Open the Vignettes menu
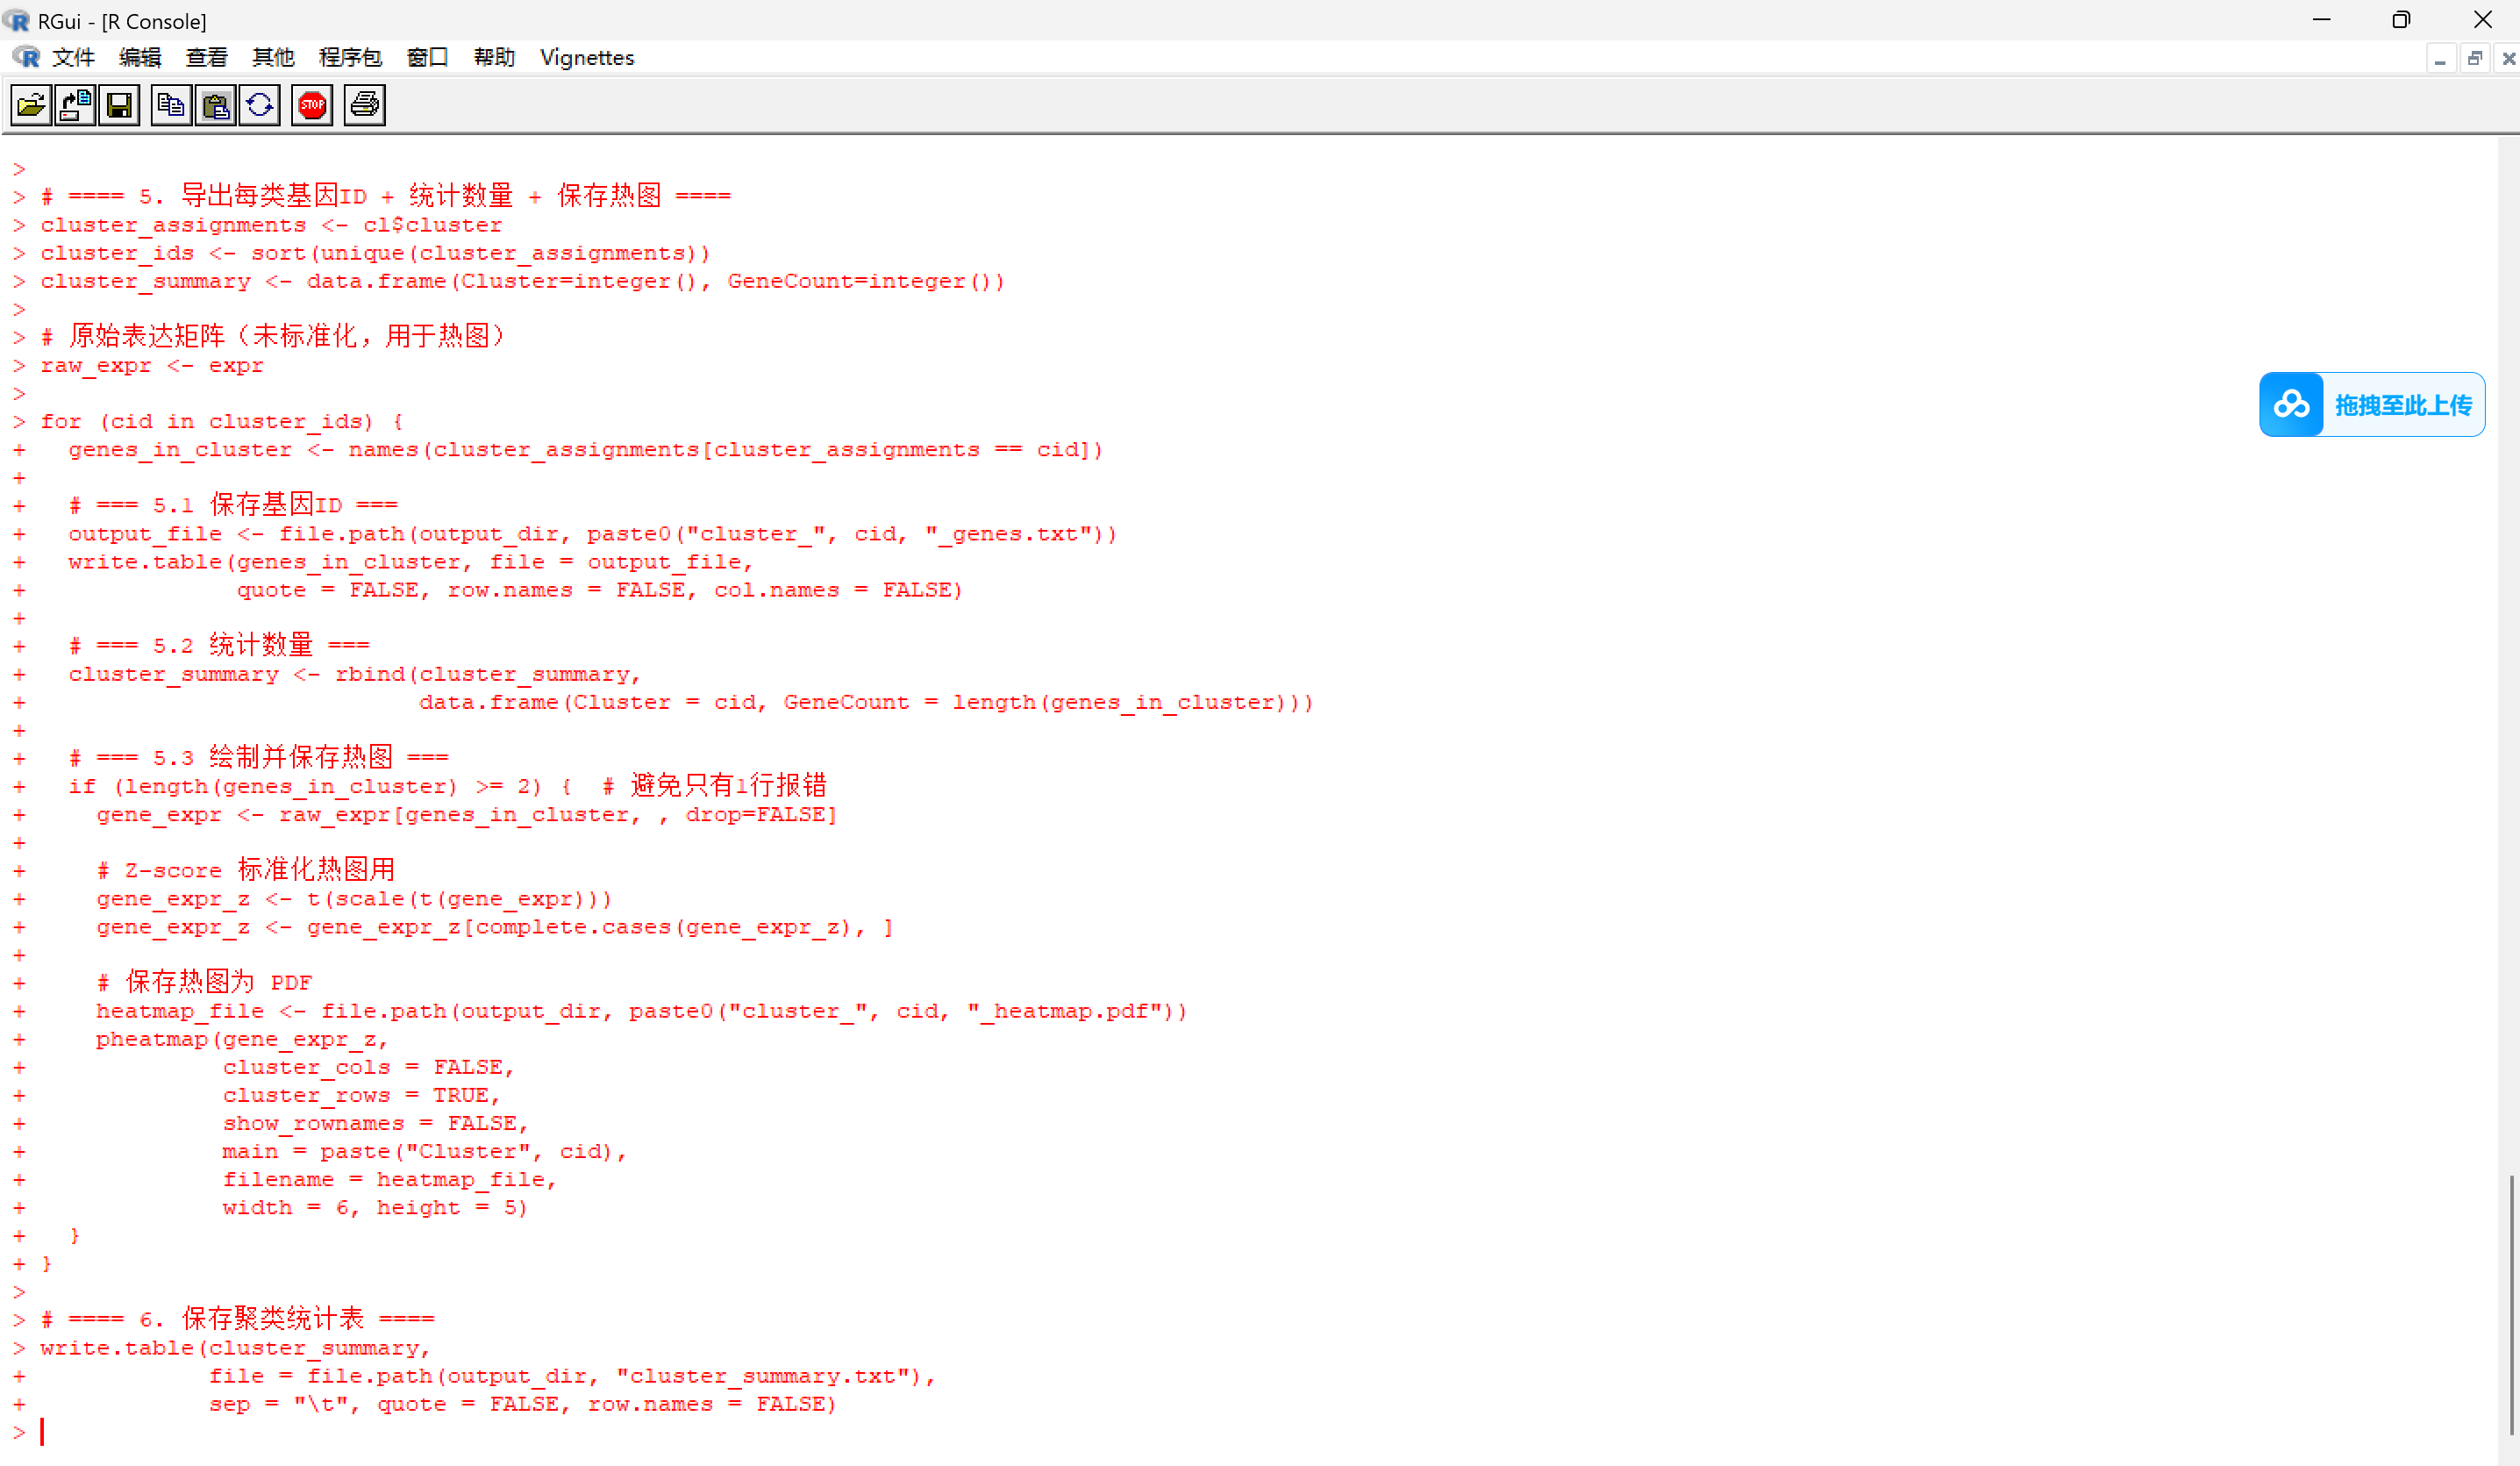2520x1466 pixels. 587,57
